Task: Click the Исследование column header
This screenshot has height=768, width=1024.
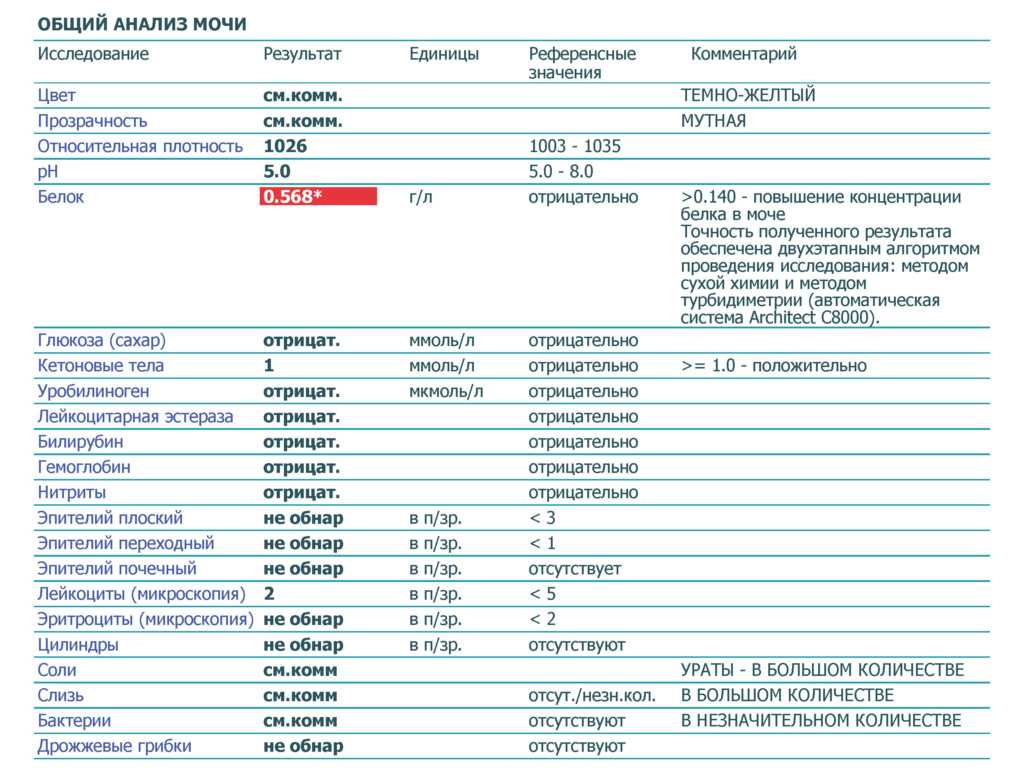Action: (93, 54)
